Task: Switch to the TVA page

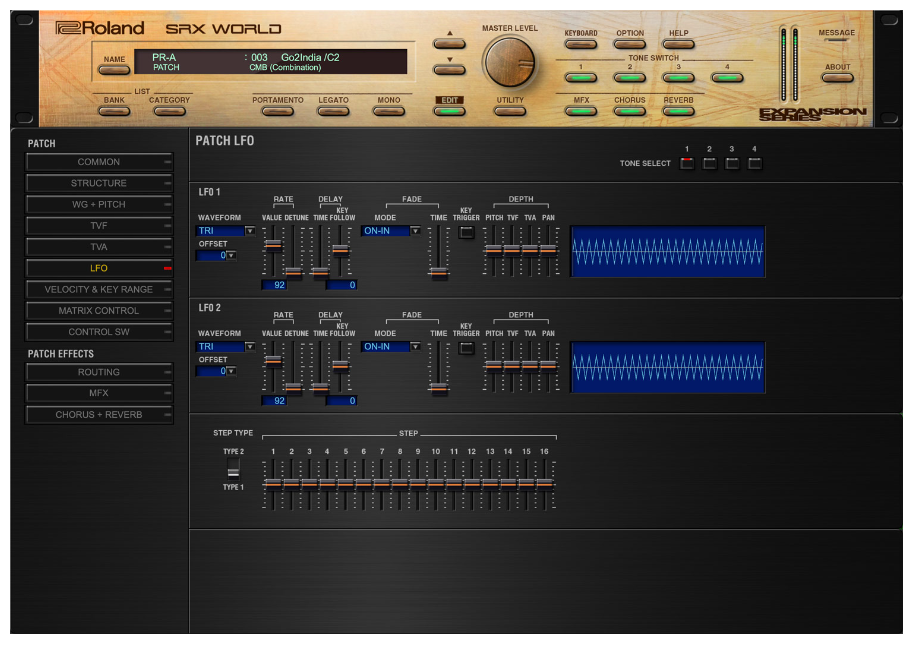Action: tap(99, 247)
